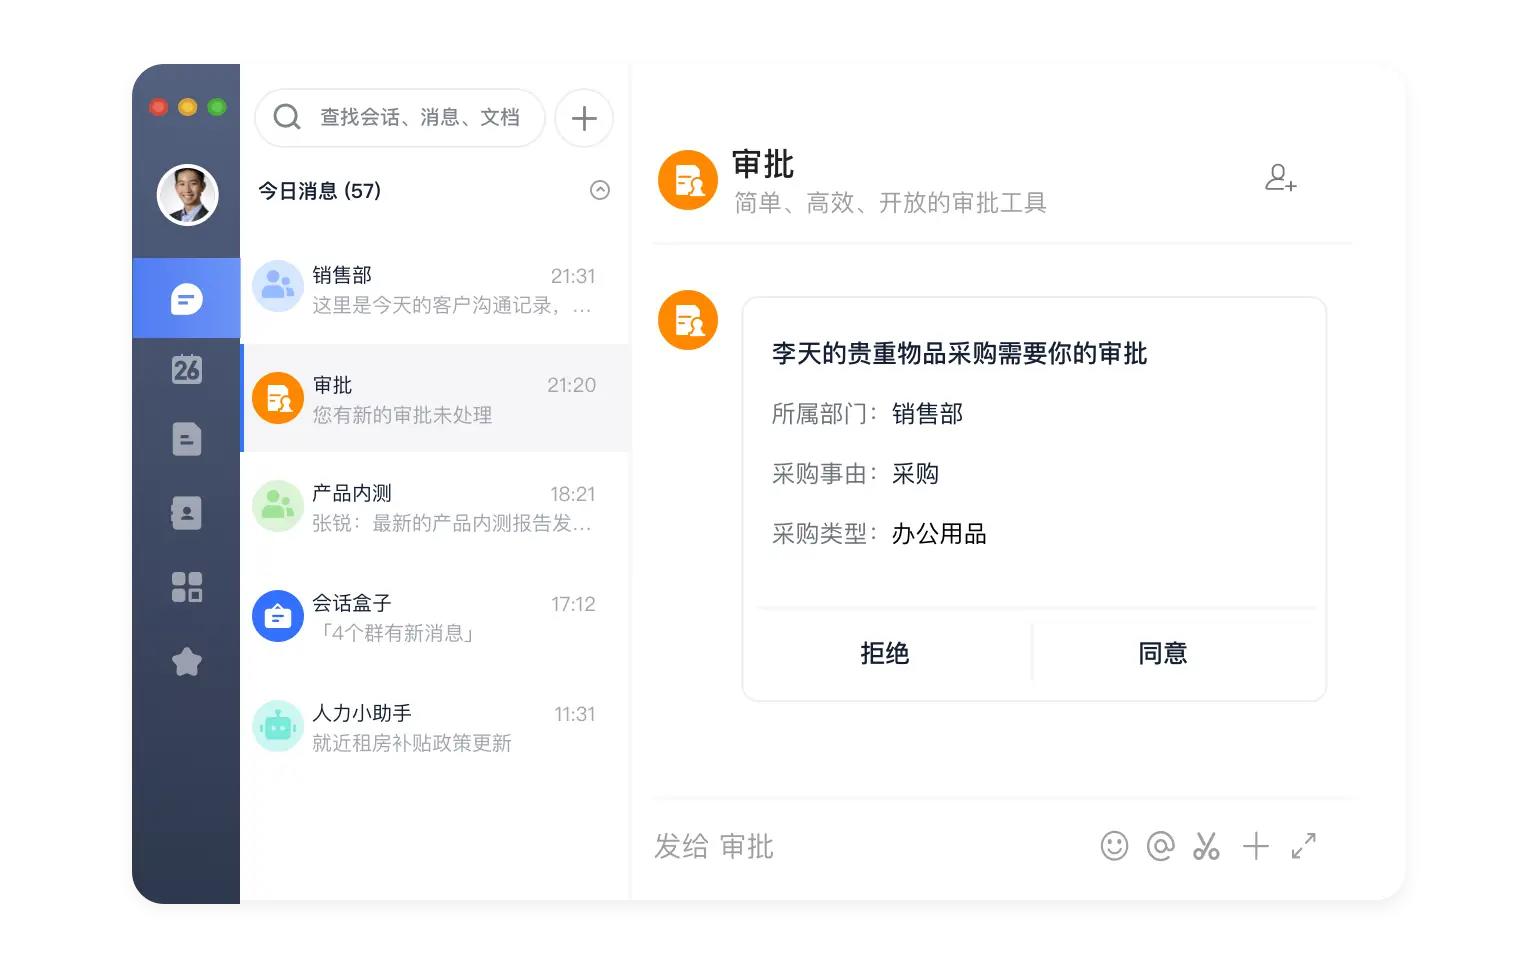Image resolution: width=1528 pixels, height=964 pixels.
Task: Click the 办公用品 purchase type value
Action: point(939,534)
